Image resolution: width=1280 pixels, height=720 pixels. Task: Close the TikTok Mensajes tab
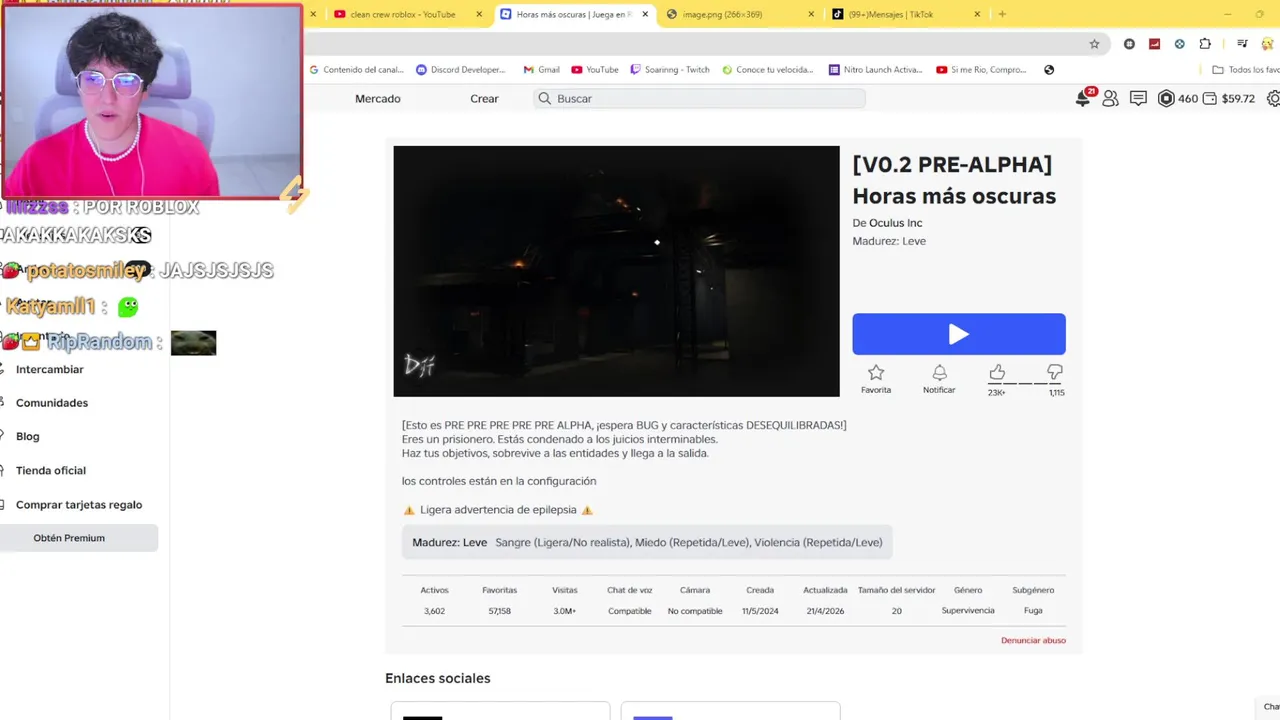point(977,14)
